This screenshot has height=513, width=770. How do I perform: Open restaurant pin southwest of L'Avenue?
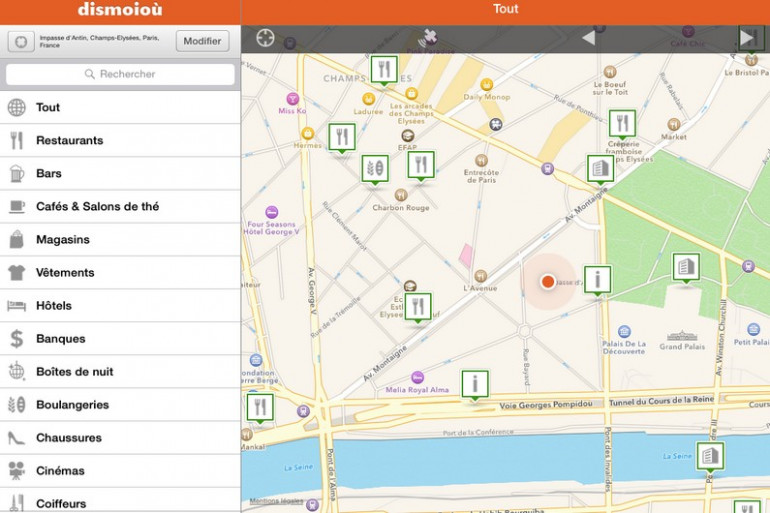418,308
